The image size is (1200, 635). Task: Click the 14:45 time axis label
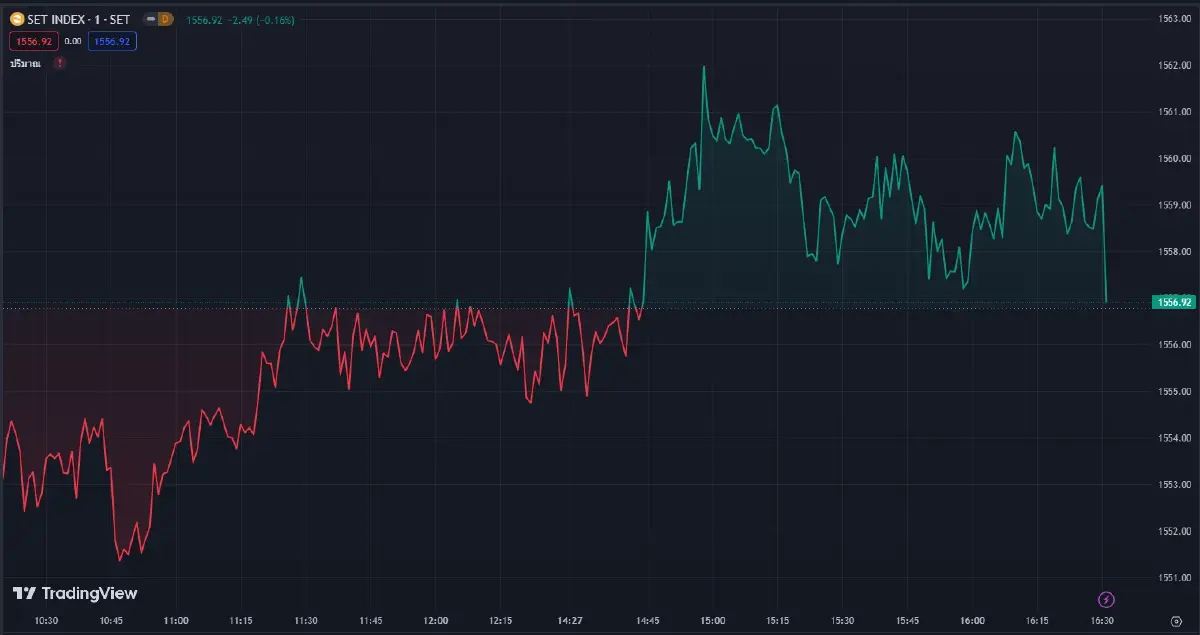coord(648,621)
